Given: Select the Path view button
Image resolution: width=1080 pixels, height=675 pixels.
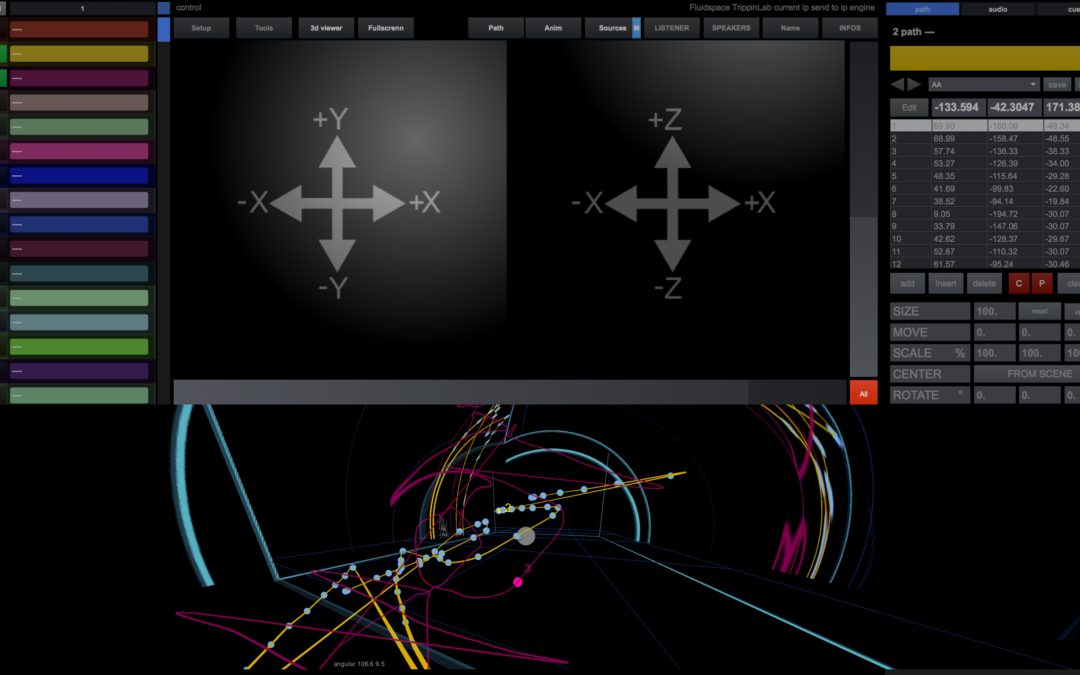Looking at the screenshot, I should [496, 28].
